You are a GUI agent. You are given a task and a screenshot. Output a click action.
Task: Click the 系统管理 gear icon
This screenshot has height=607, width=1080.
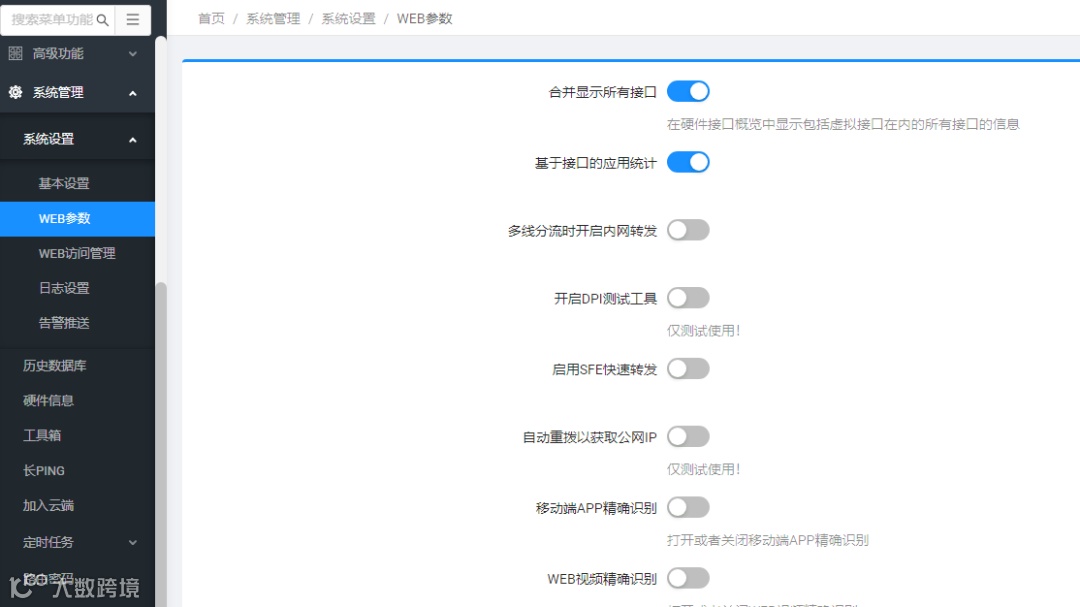point(15,92)
